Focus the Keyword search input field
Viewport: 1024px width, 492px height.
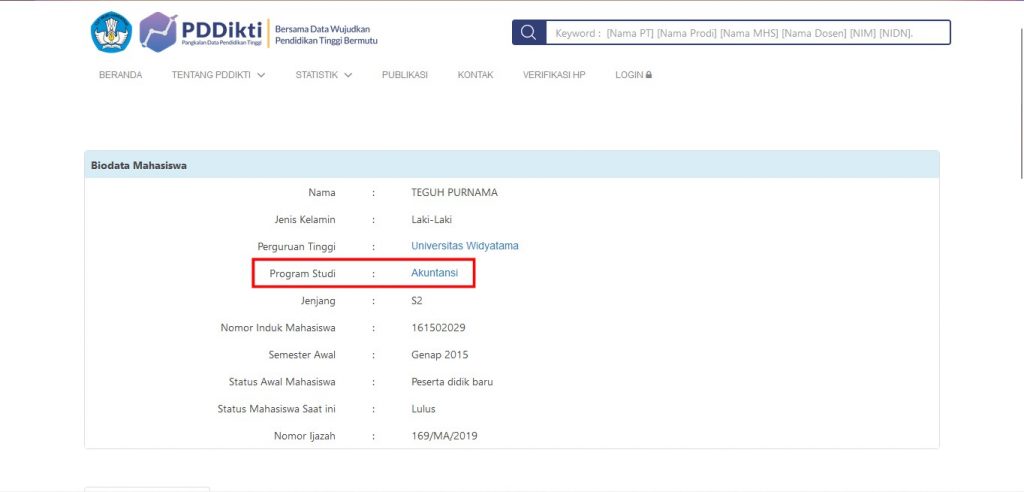click(748, 33)
